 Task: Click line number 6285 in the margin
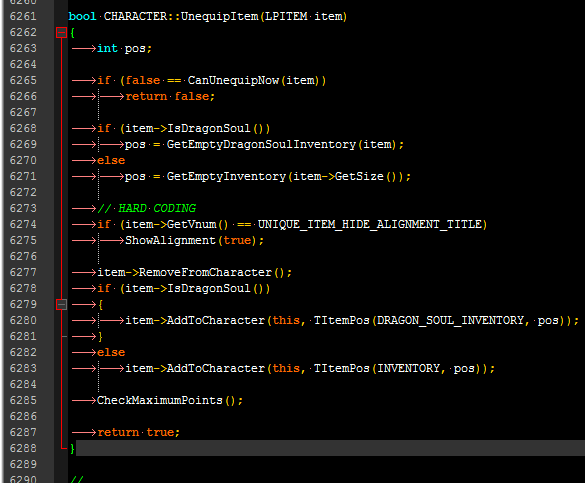23,400
